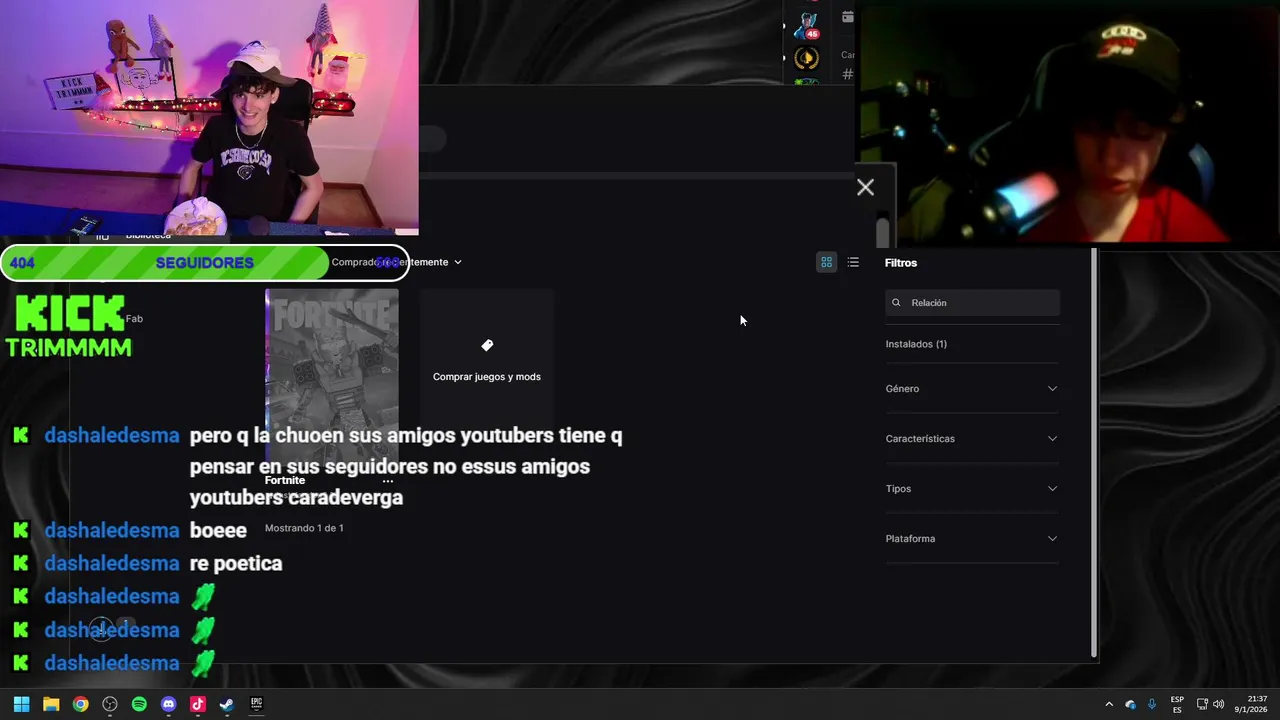Image resolution: width=1280 pixels, height=720 pixels.
Task: Expand the Características filter section
Action: click(x=972, y=438)
